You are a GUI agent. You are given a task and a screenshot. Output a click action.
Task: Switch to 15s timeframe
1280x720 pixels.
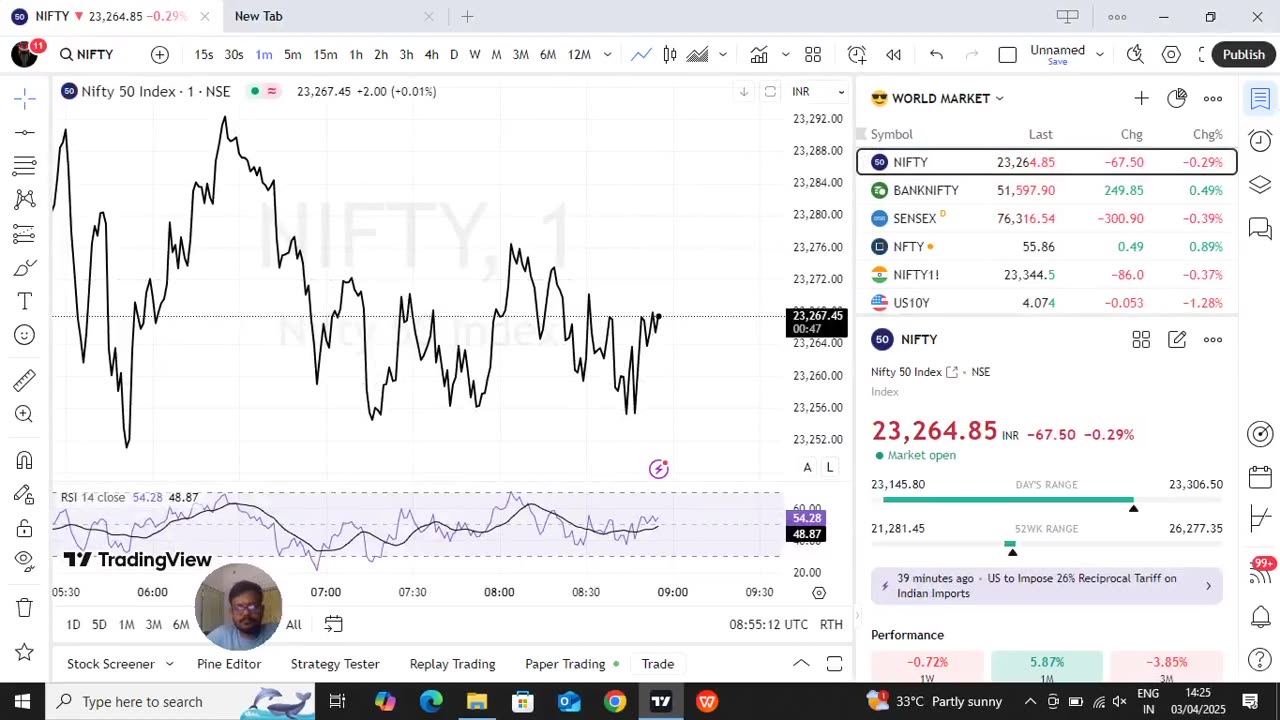coord(204,54)
